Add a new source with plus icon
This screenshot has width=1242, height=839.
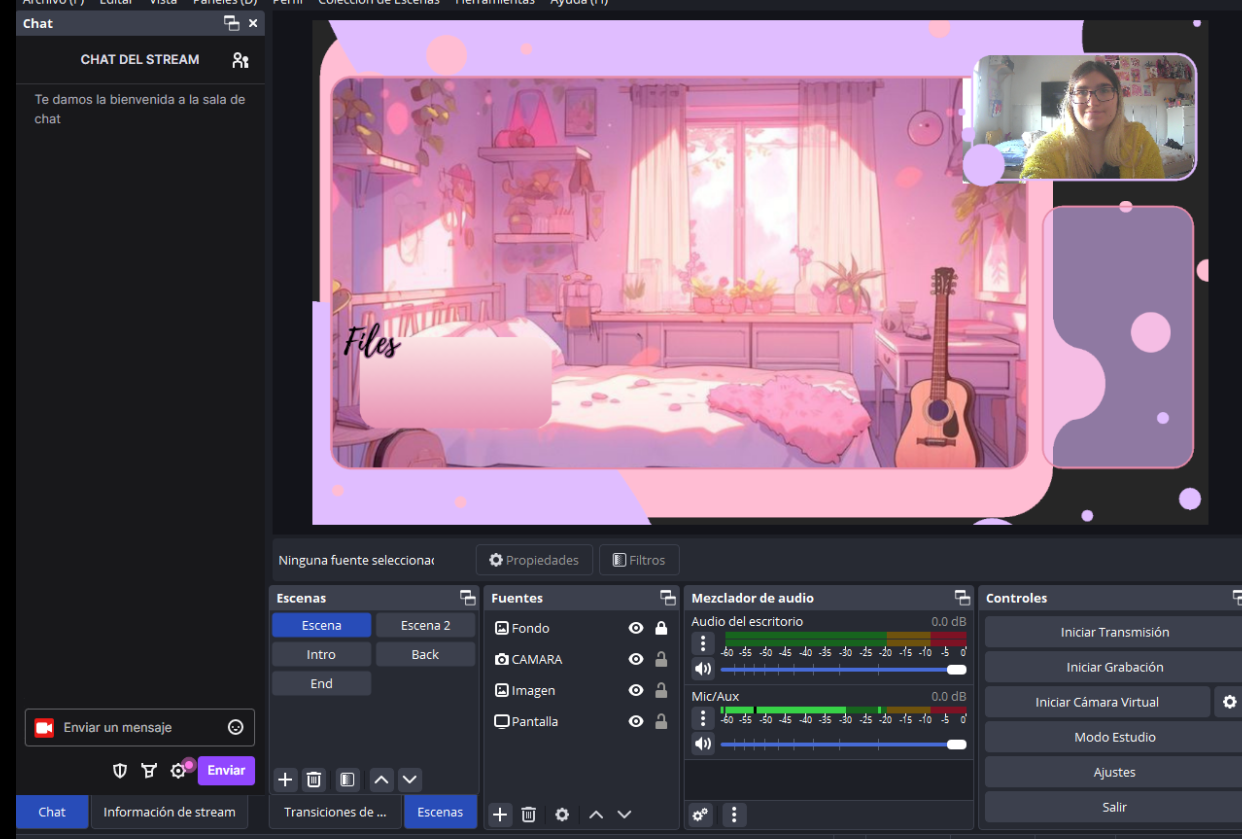tap(500, 815)
